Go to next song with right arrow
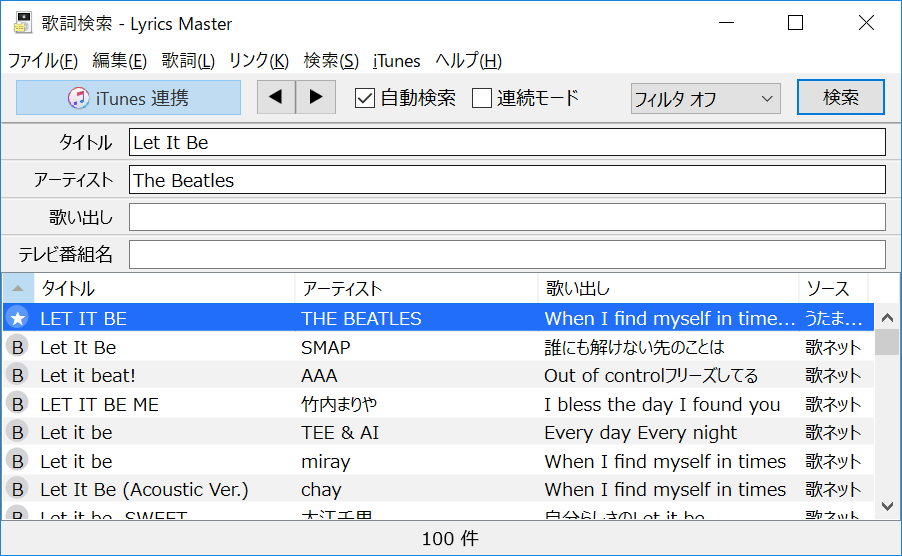Screen dimensions: 902x556 (316, 97)
